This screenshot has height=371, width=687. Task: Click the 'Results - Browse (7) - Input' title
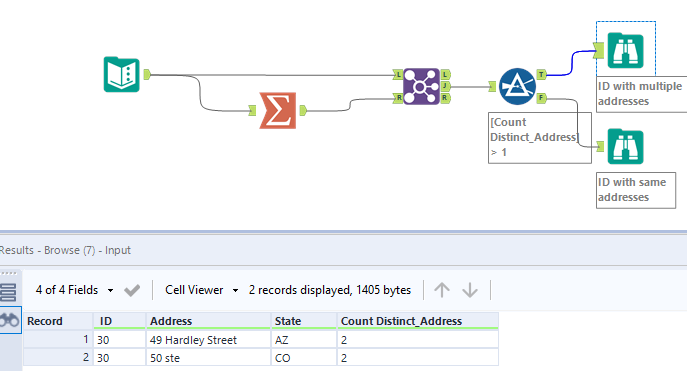(x=65, y=250)
